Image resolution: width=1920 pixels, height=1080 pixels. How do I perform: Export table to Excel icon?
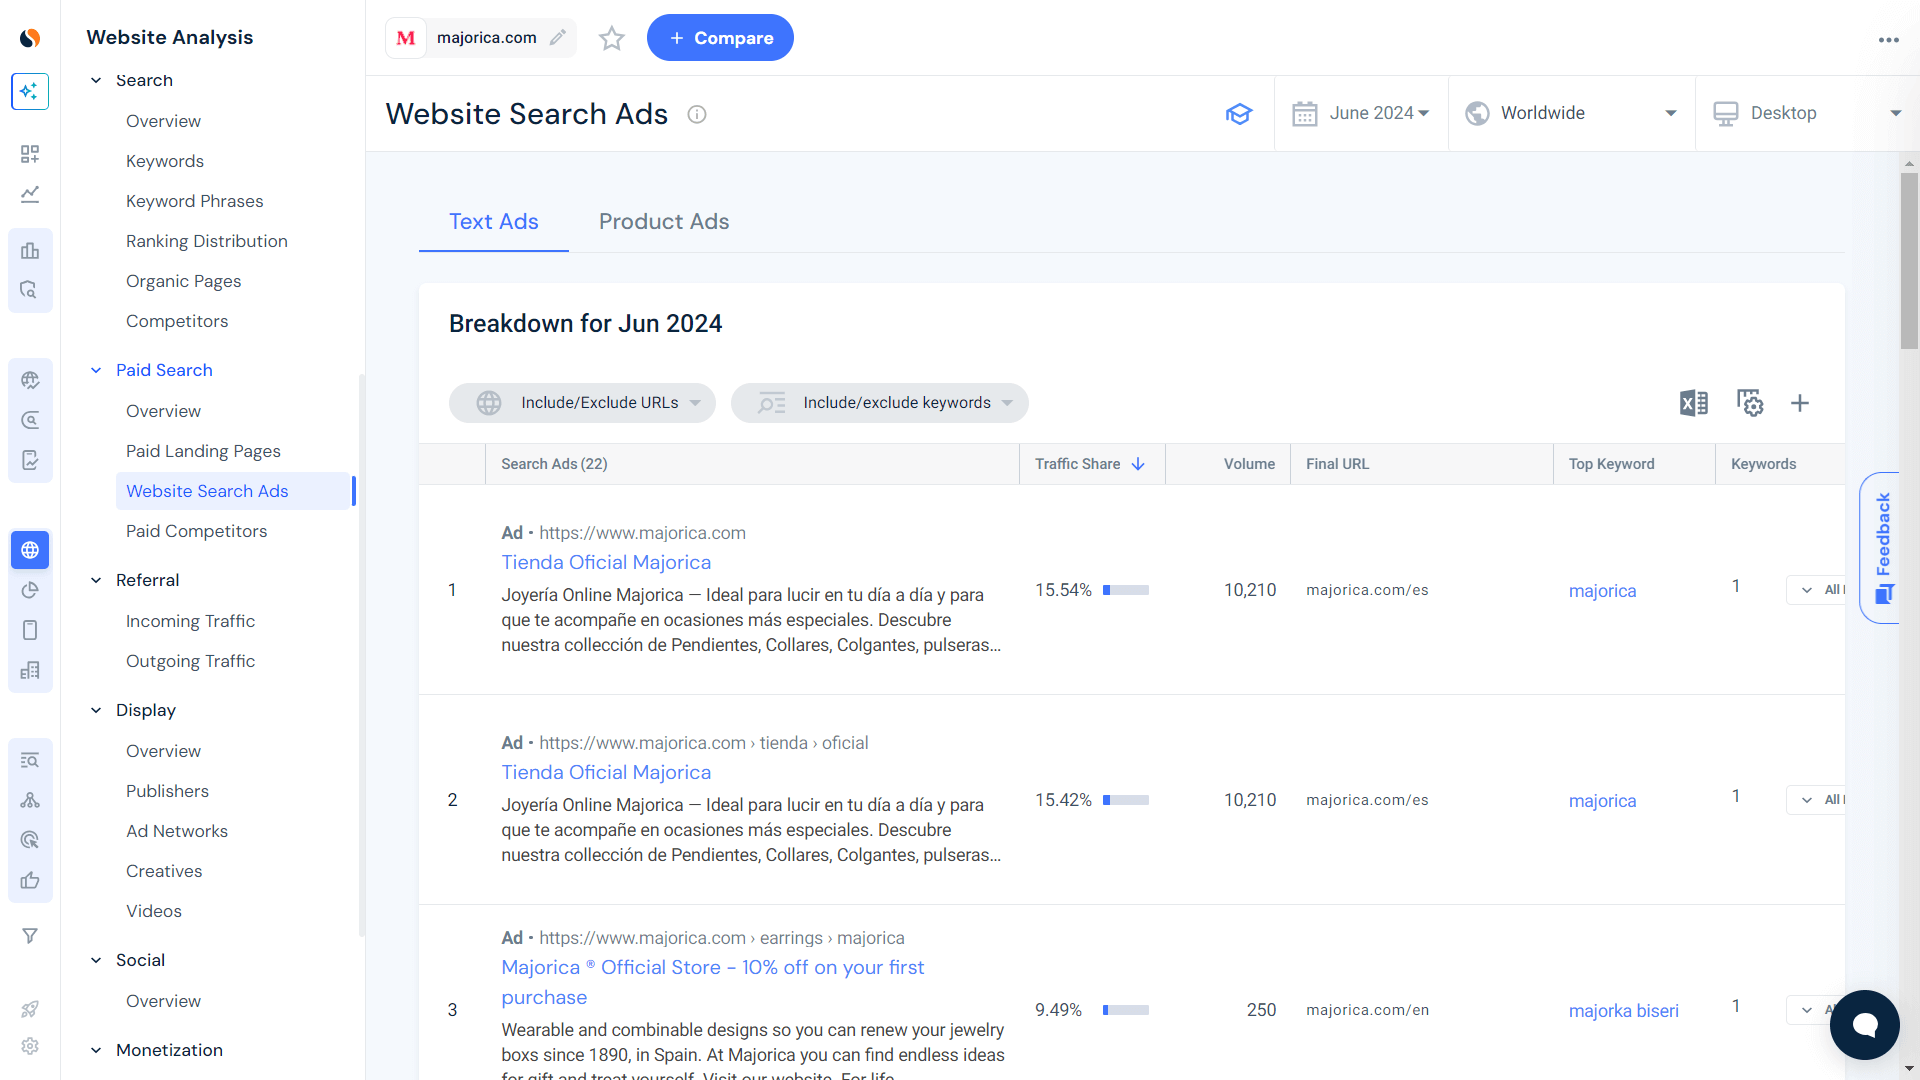click(x=1694, y=403)
